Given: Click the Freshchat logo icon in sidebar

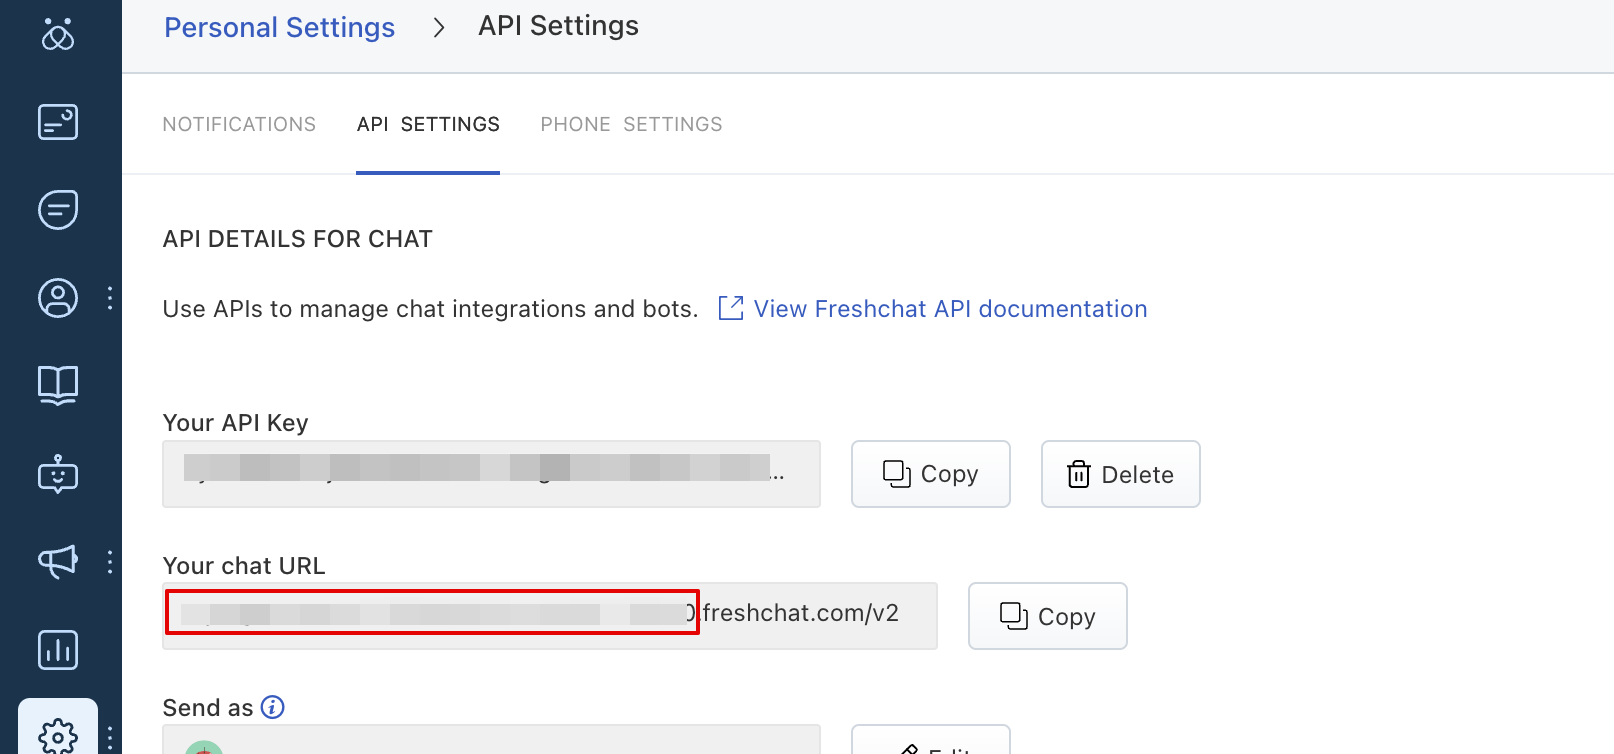Looking at the screenshot, I should [58, 35].
